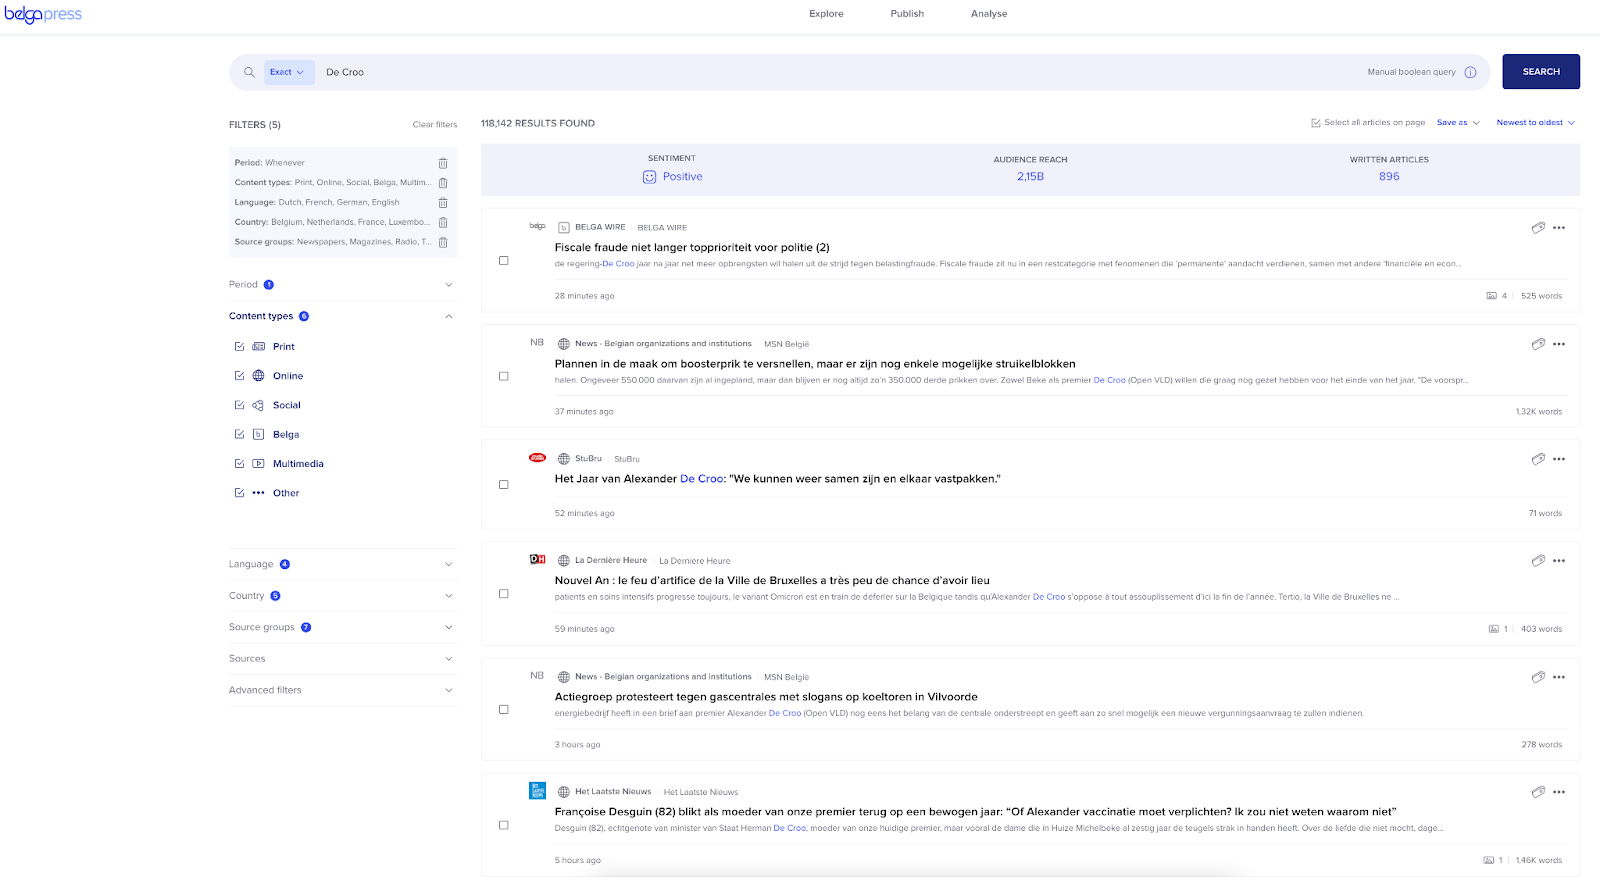The height and width of the screenshot is (877, 1600).
Task: Open the Explore tab
Action: coord(826,14)
